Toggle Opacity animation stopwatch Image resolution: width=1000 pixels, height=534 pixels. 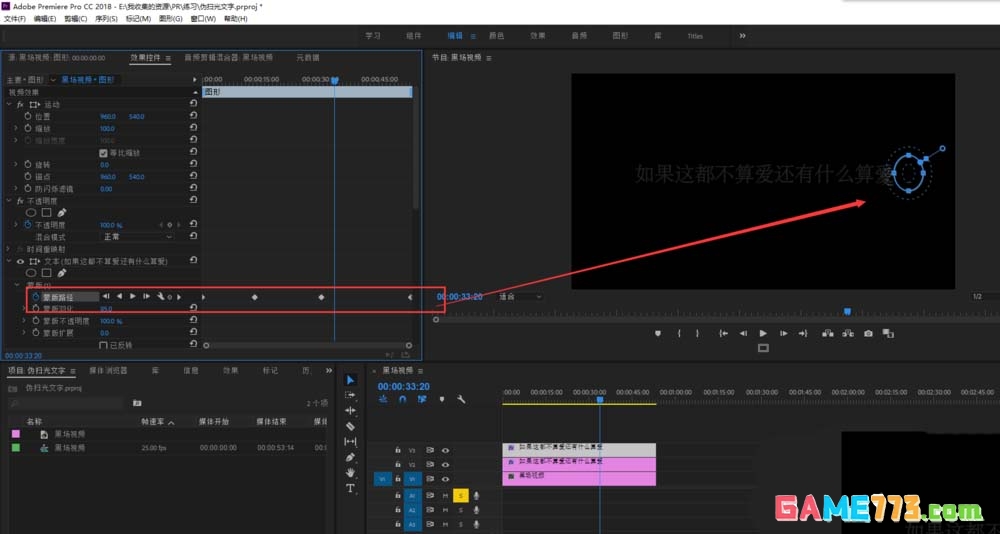click(x=28, y=225)
